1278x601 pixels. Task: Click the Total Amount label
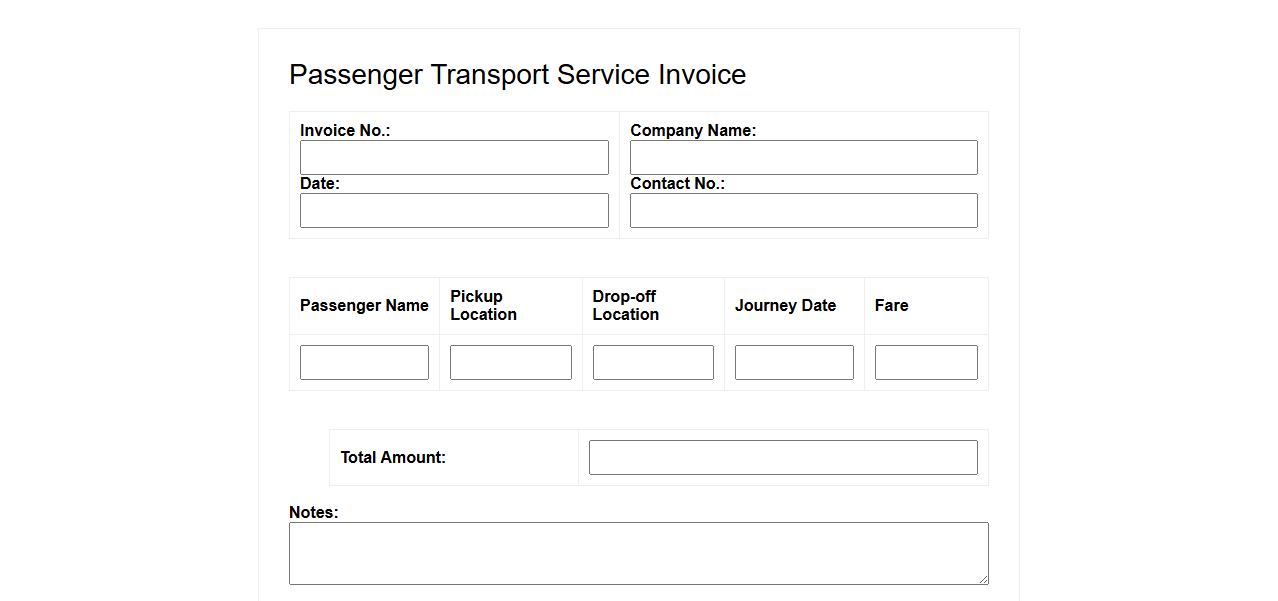393,458
